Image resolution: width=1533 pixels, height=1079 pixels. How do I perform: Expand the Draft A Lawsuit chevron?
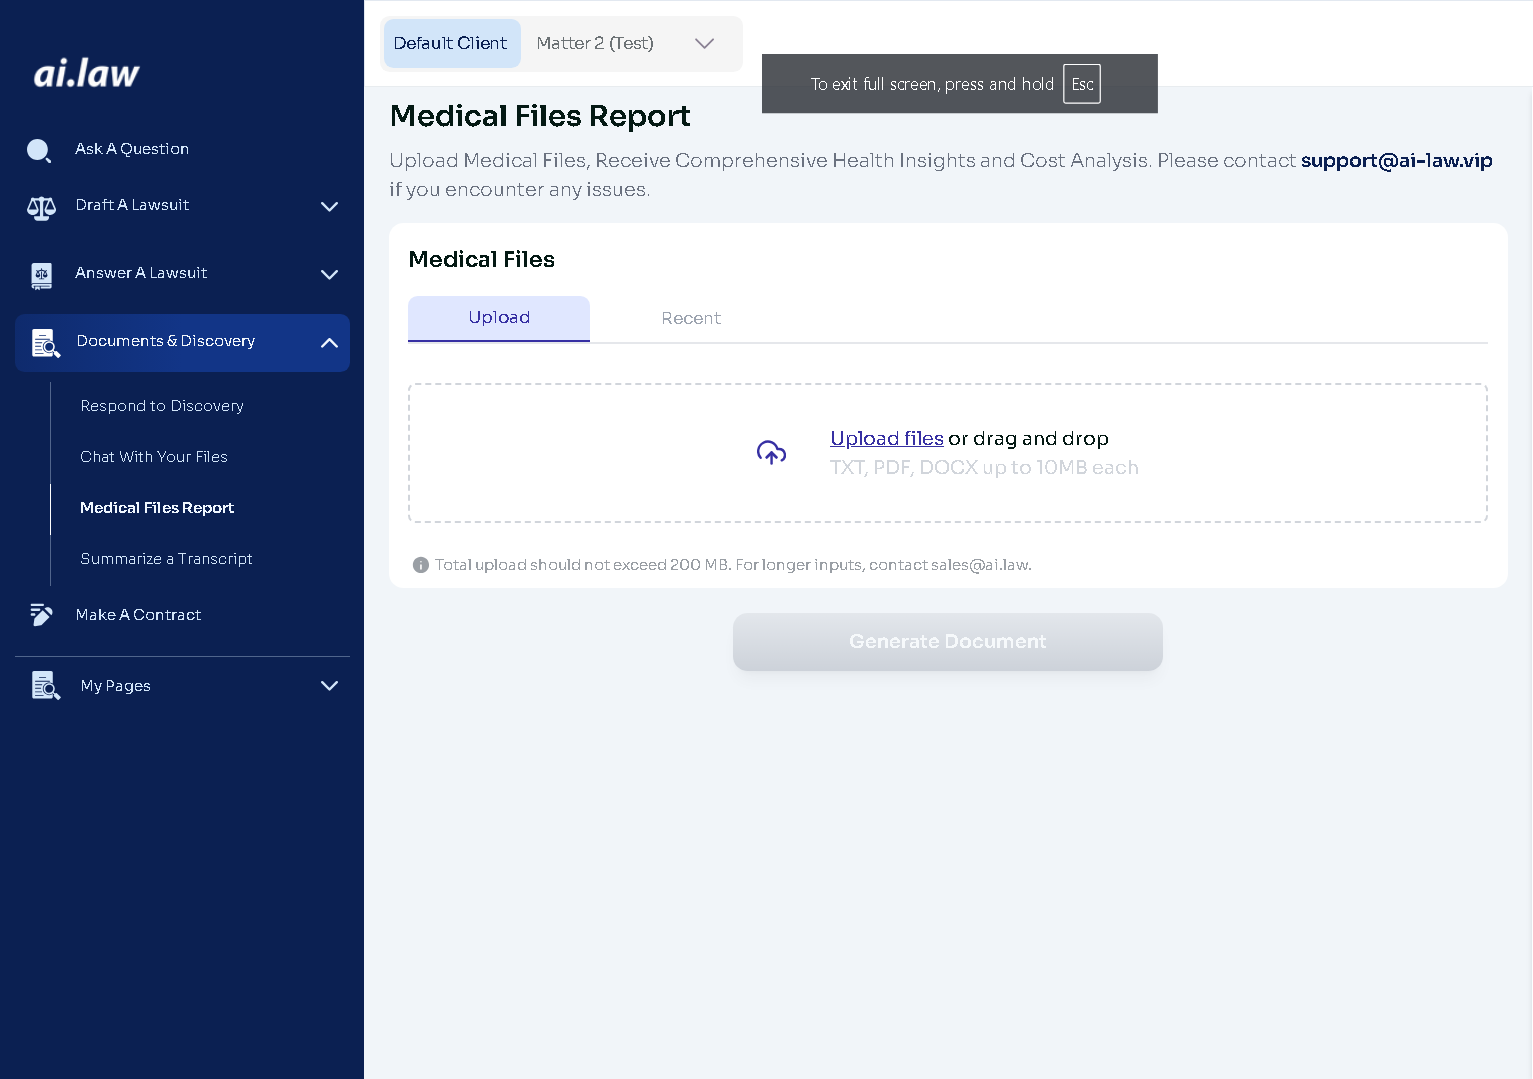pyautogui.click(x=329, y=207)
